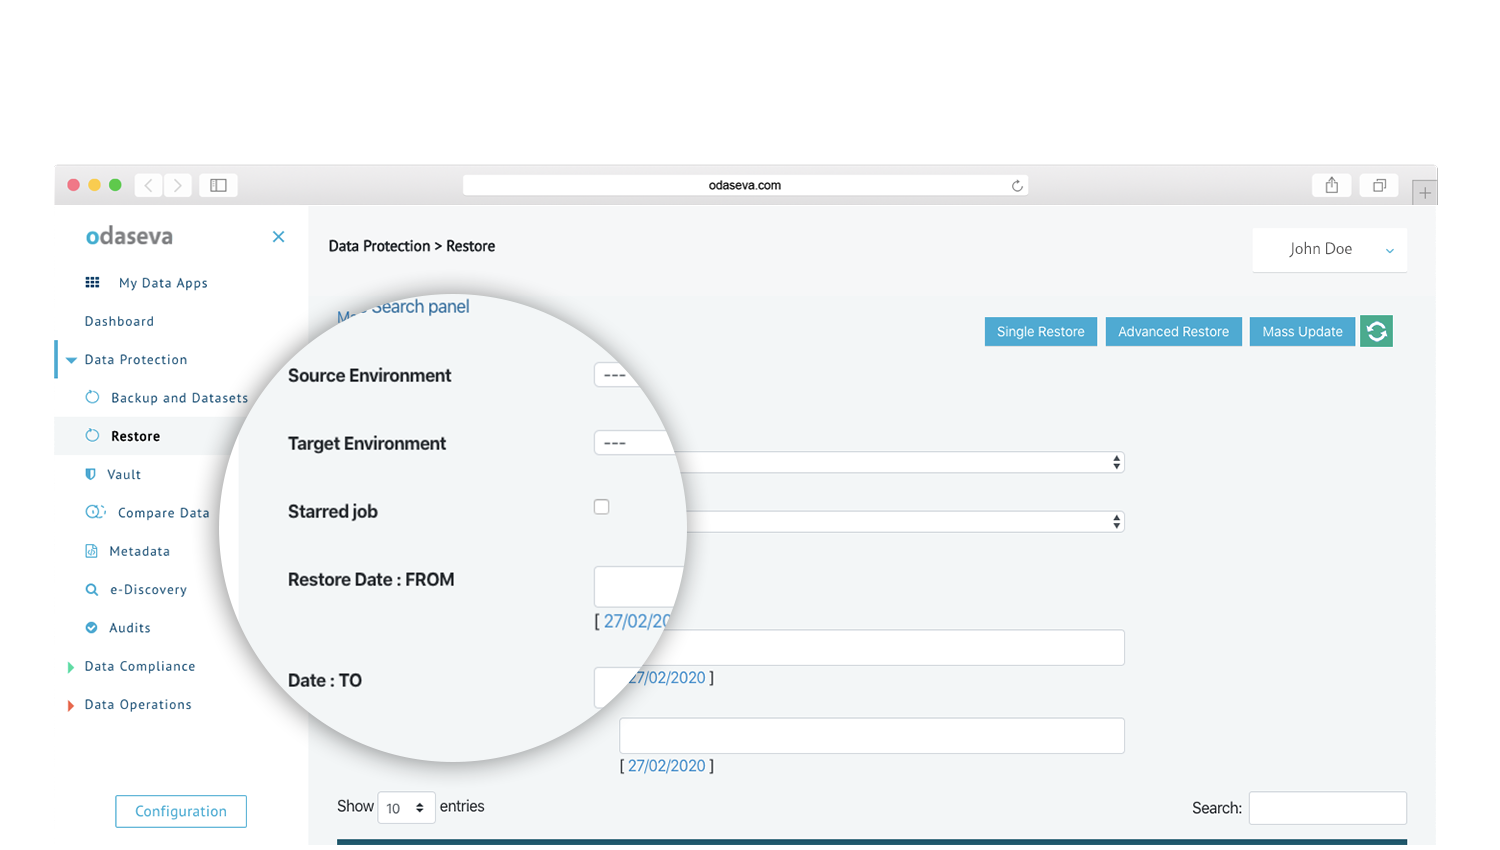Viewport: 1500px width, 850px height.
Task: Click the Search text field
Action: point(1328,808)
